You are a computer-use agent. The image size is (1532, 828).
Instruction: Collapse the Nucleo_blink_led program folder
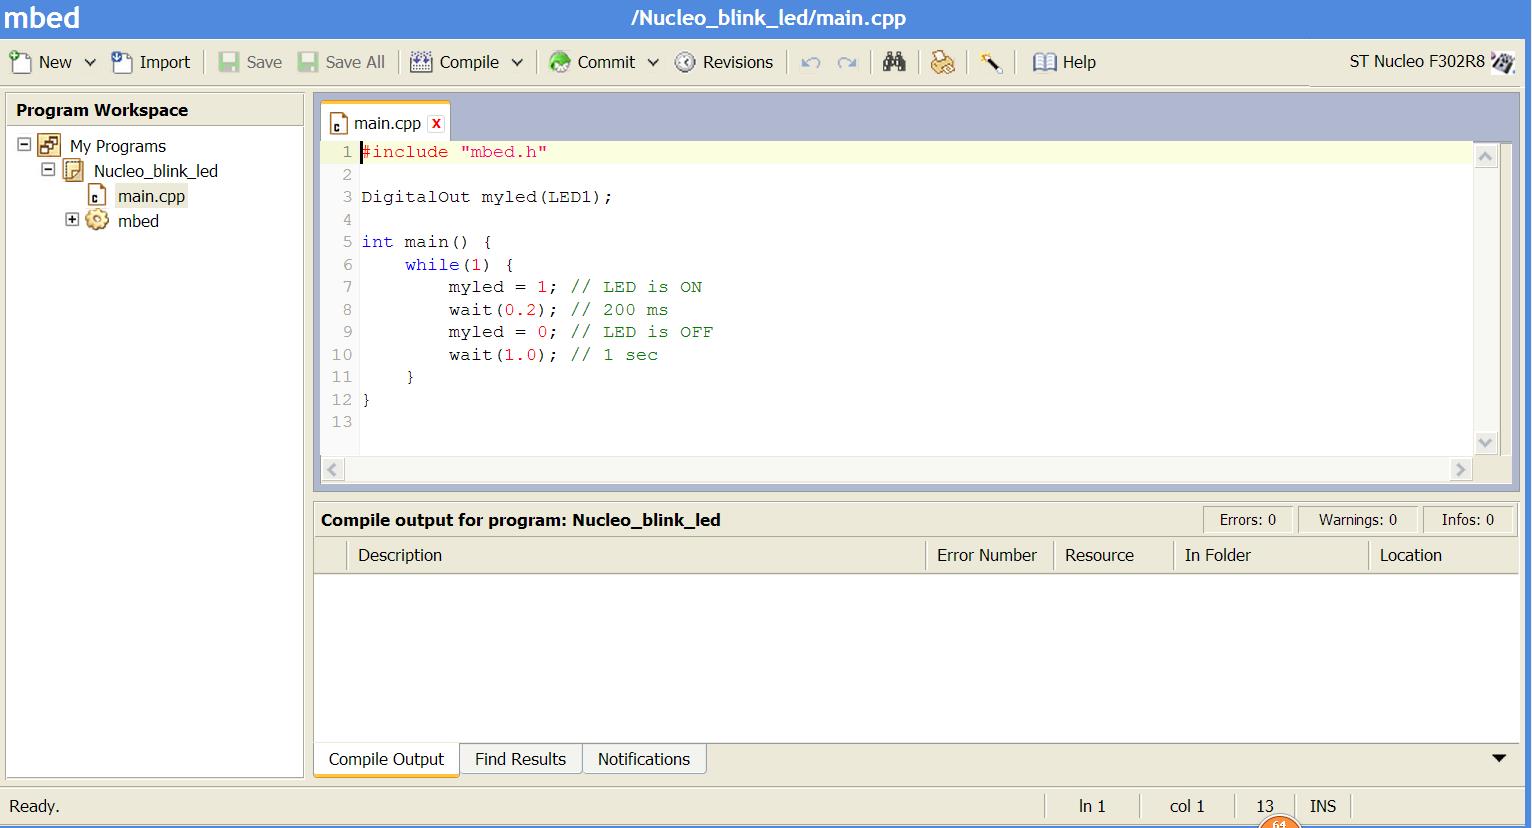click(47, 169)
